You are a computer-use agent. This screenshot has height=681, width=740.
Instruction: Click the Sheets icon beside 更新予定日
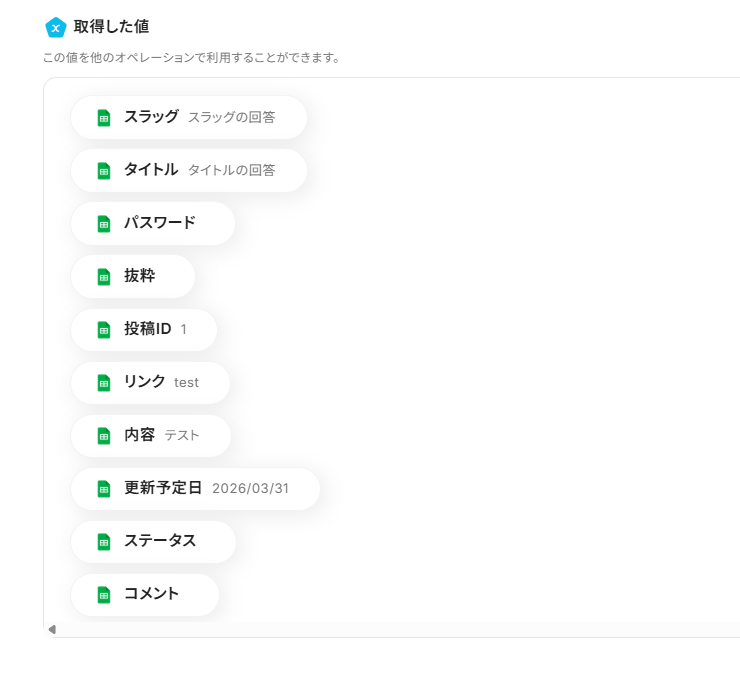103,489
